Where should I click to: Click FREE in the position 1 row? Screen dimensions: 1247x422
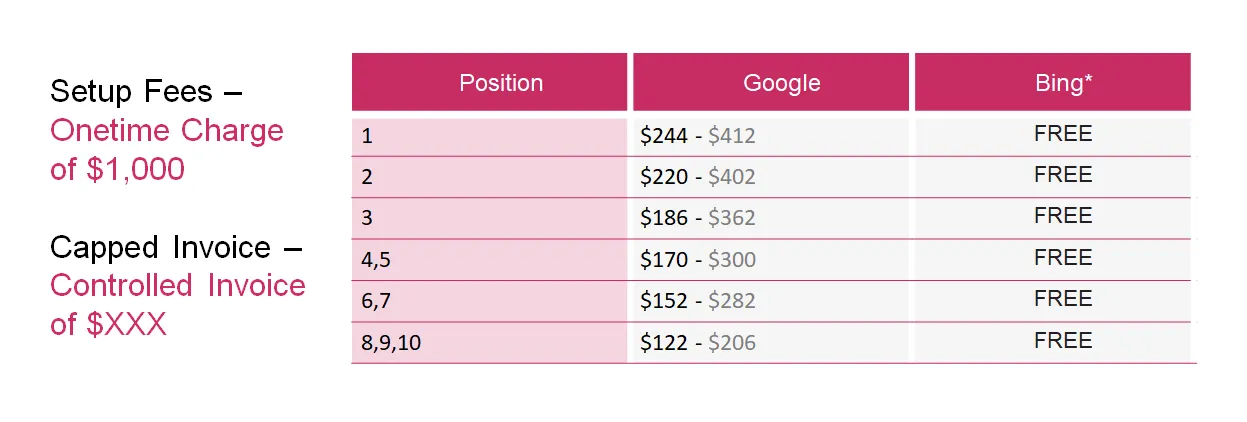click(x=1063, y=134)
